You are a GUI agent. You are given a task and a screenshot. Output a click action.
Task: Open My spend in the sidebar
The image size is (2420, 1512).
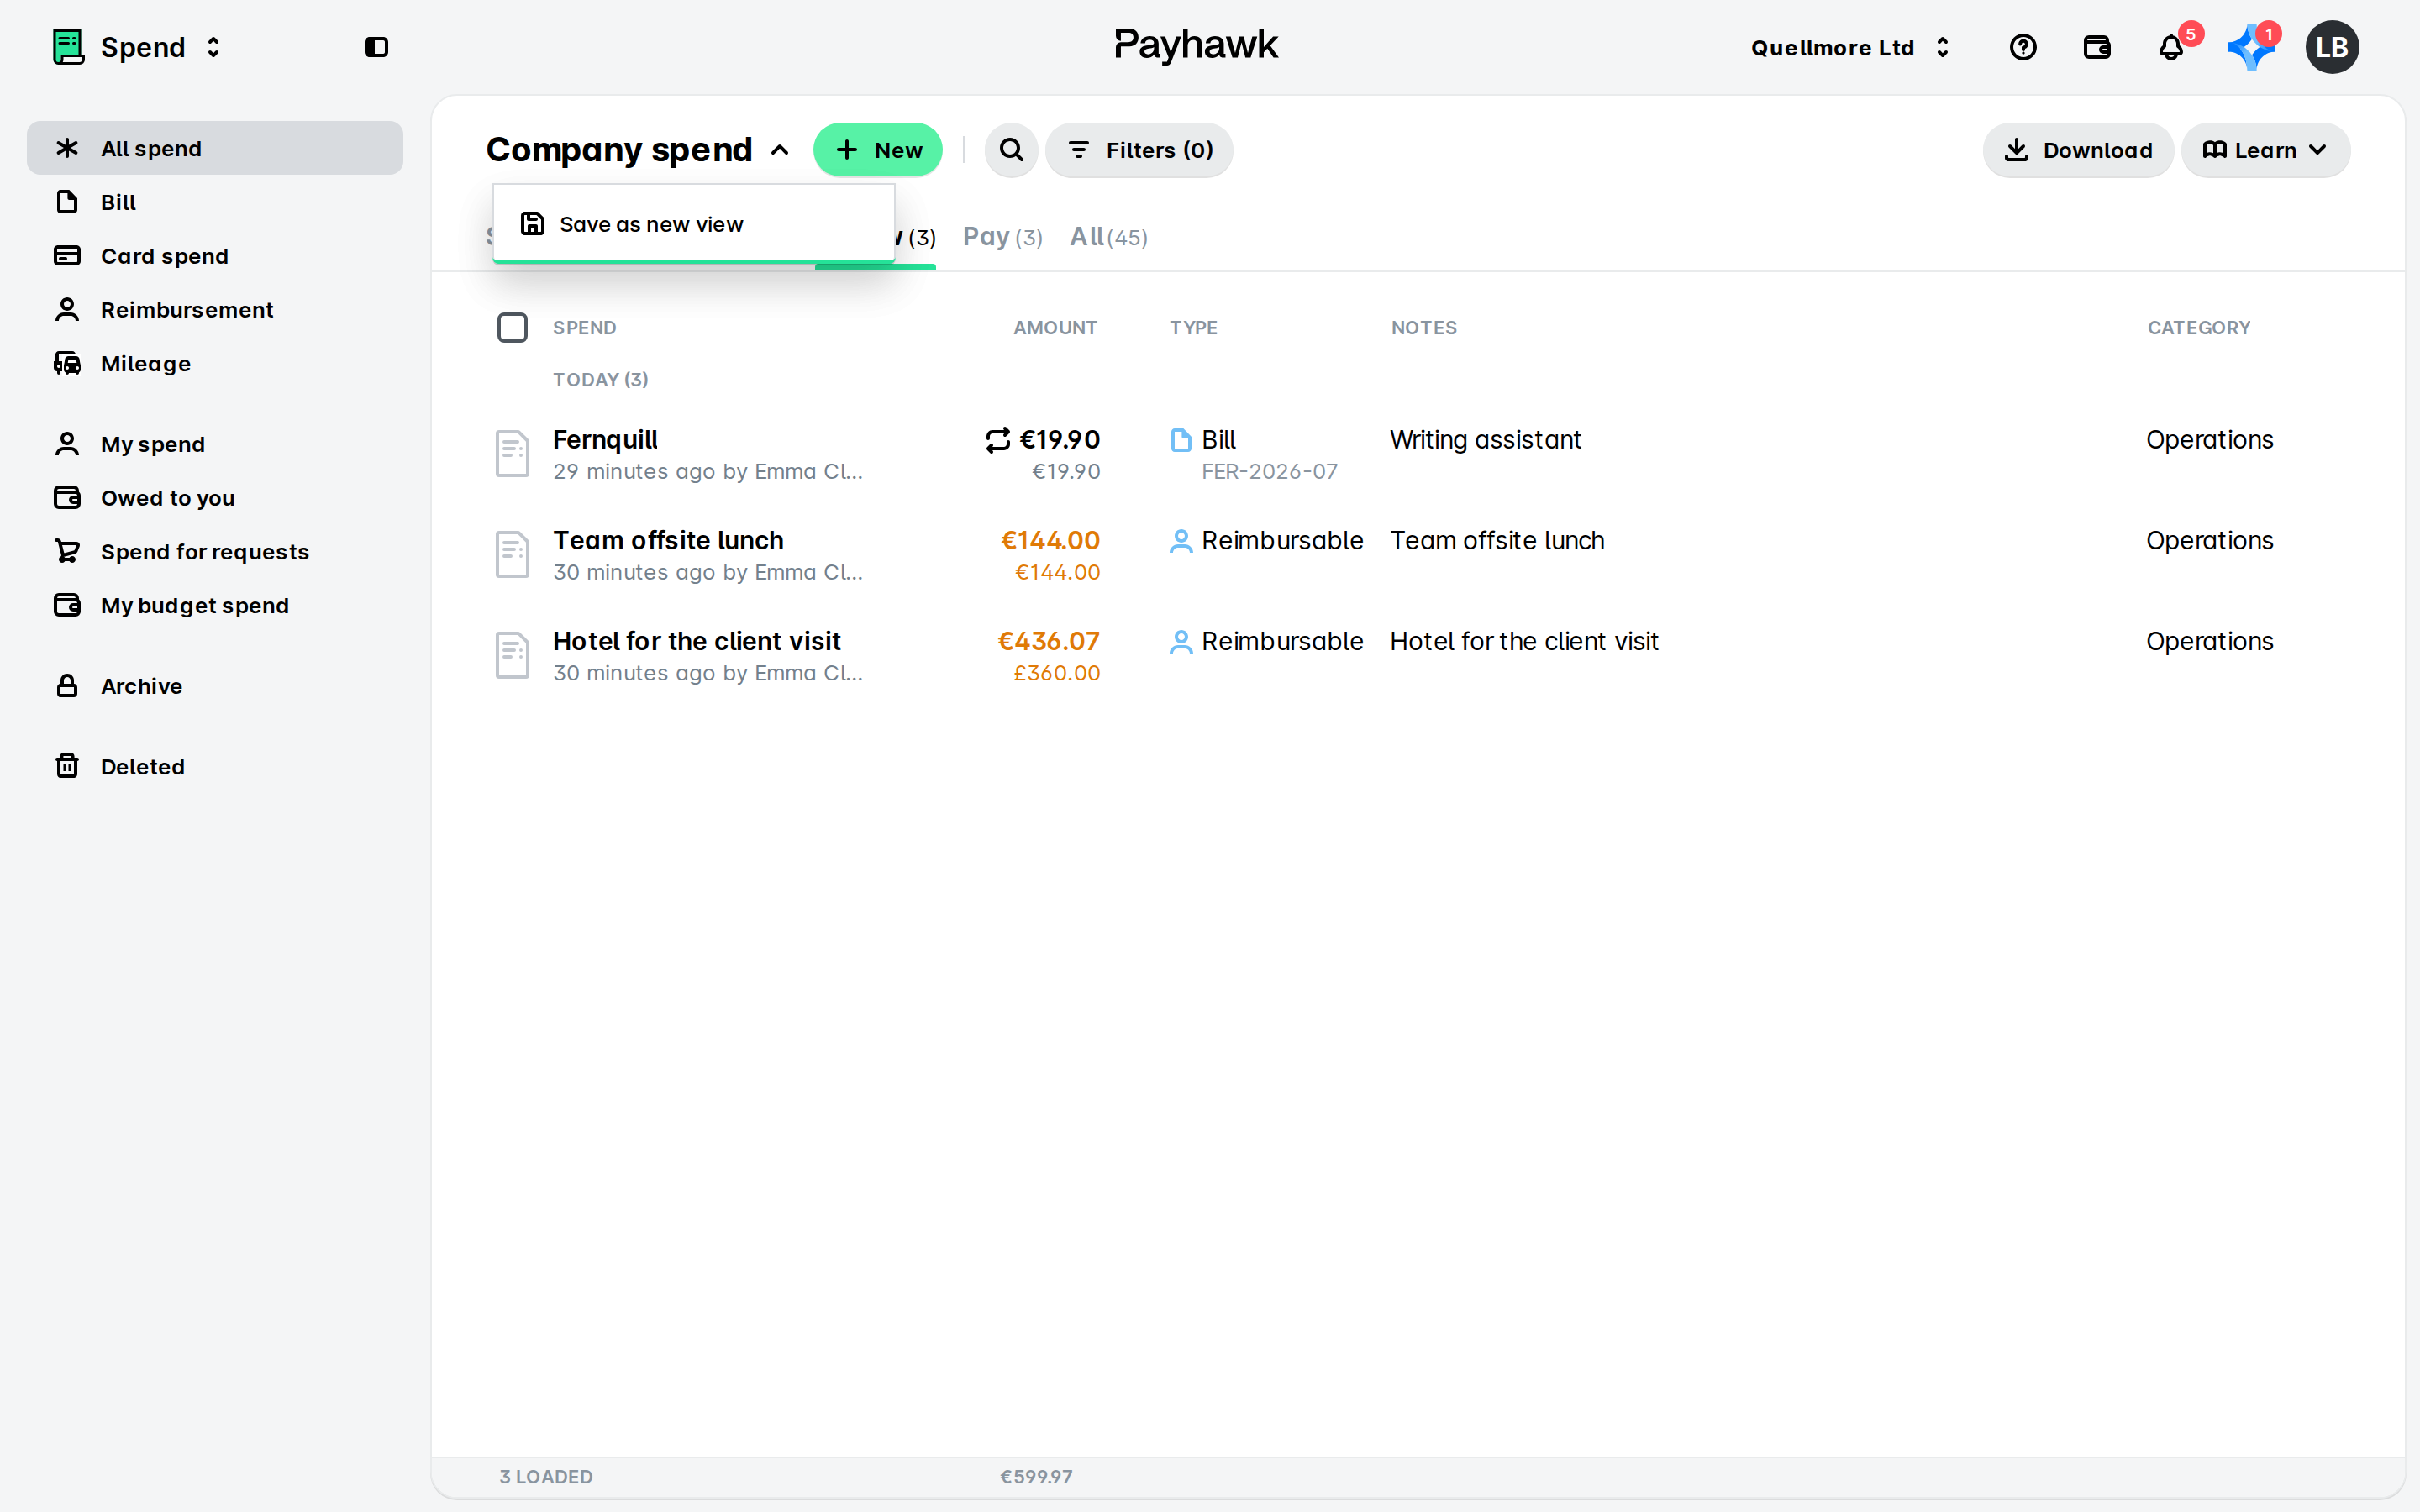tap(215, 444)
